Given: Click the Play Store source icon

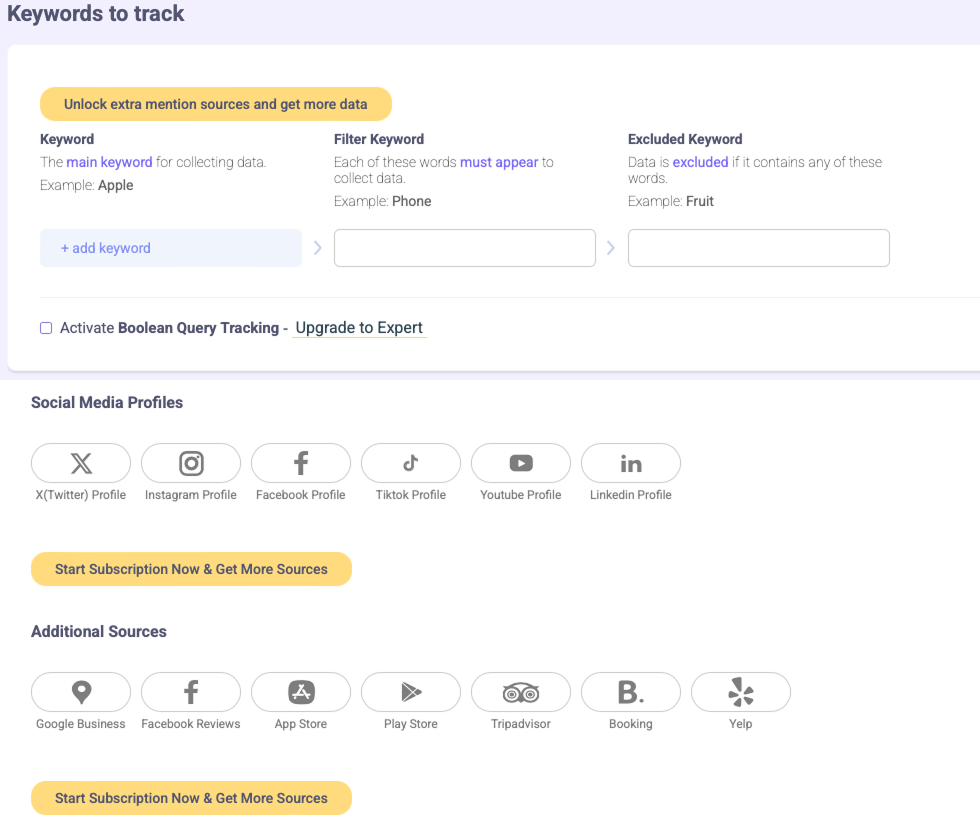Looking at the screenshot, I should [x=410, y=691].
